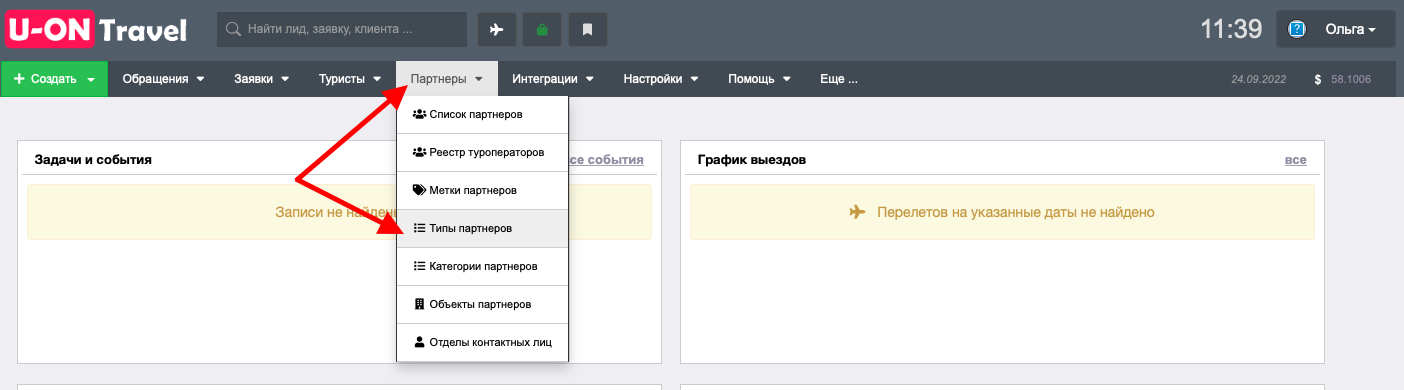This screenshot has height=390, width=1404.
Task: Select Объекты партнеров menu item
Action: (x=483, y=304)
